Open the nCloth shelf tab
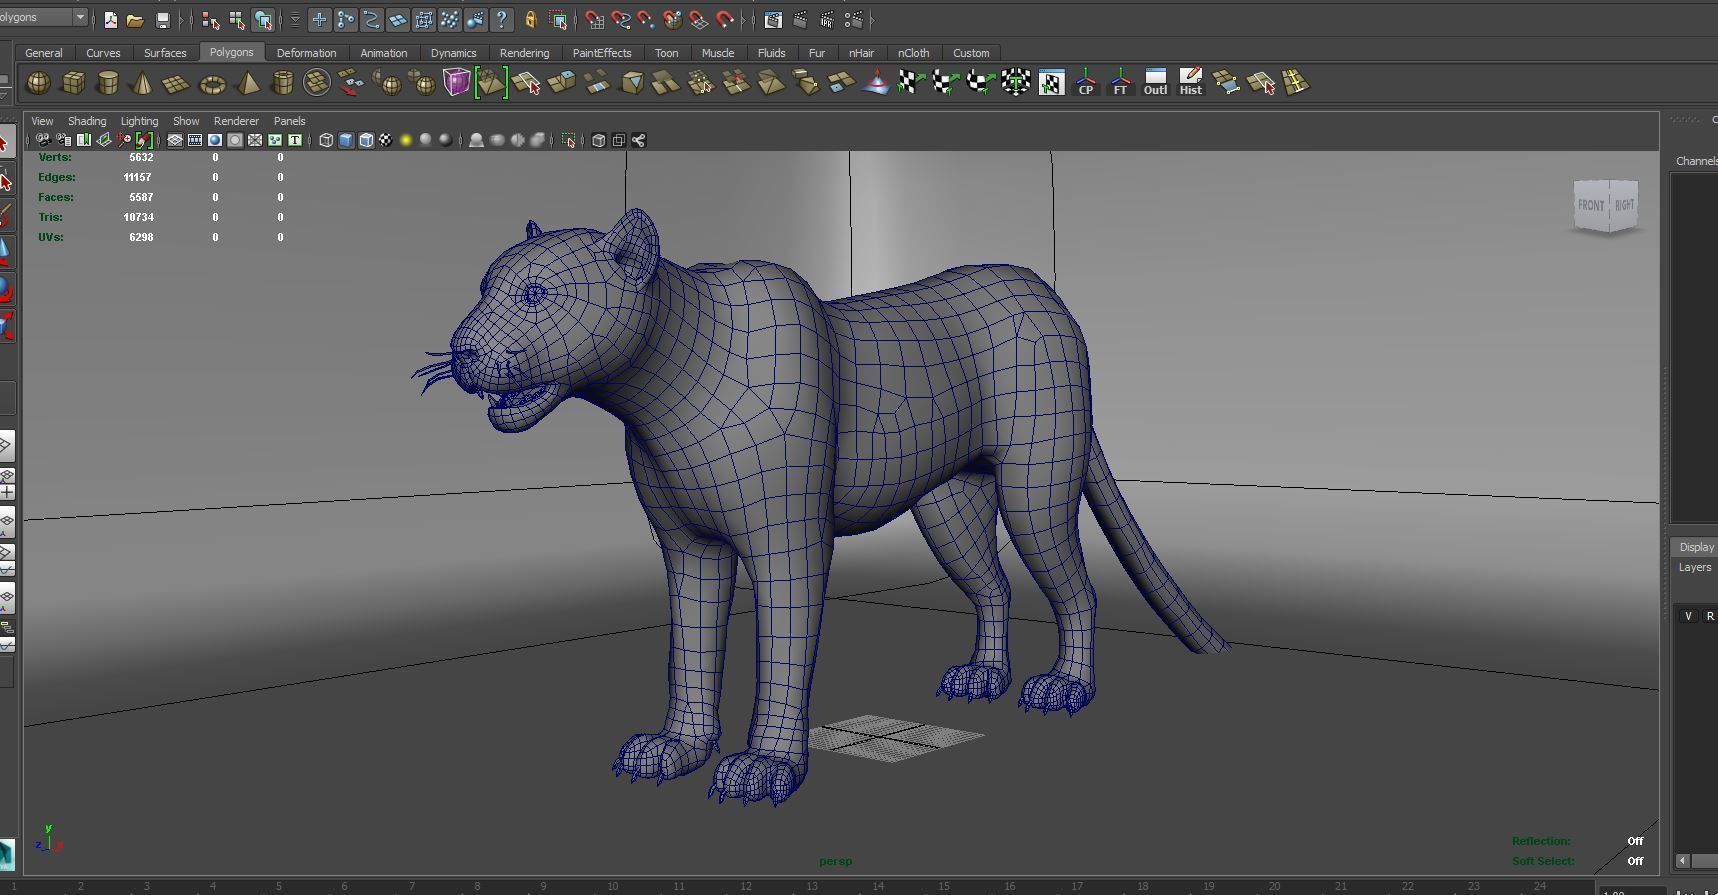Viewport: 1718px width, 895px height. tap(913, 53)
